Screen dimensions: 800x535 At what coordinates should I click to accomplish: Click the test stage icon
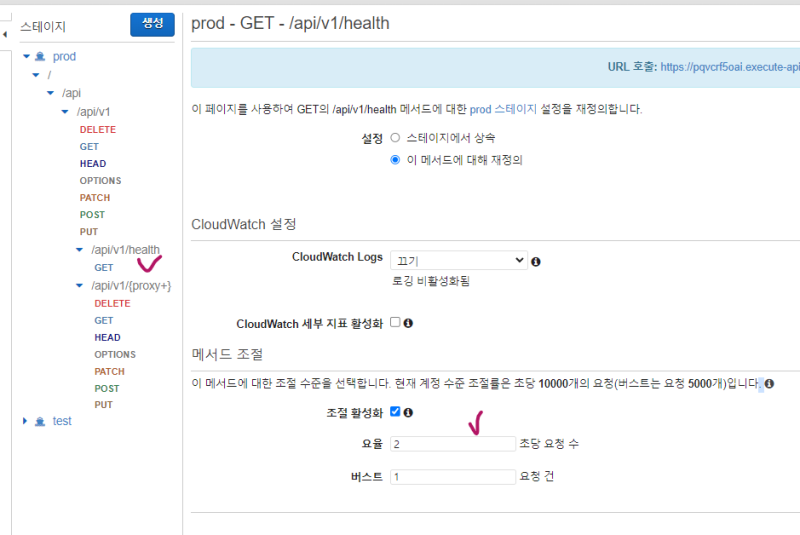[40, 421]
